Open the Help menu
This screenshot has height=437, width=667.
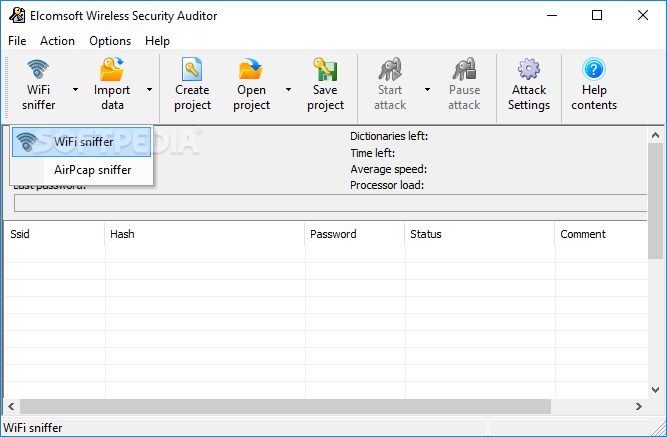(157, 41)
